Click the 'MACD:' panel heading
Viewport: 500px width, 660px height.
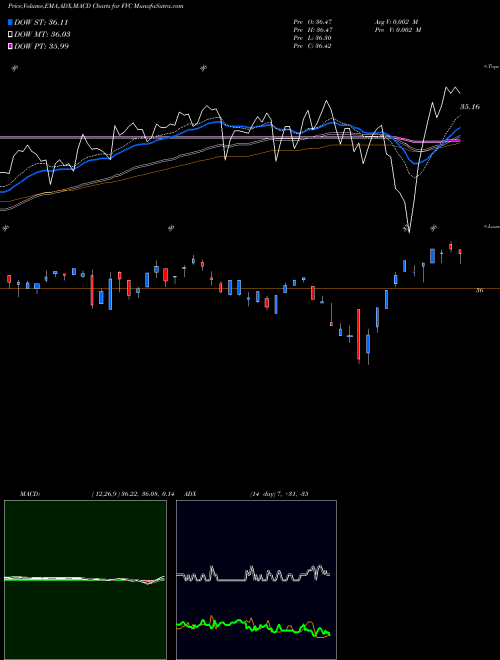click(30, 494)
